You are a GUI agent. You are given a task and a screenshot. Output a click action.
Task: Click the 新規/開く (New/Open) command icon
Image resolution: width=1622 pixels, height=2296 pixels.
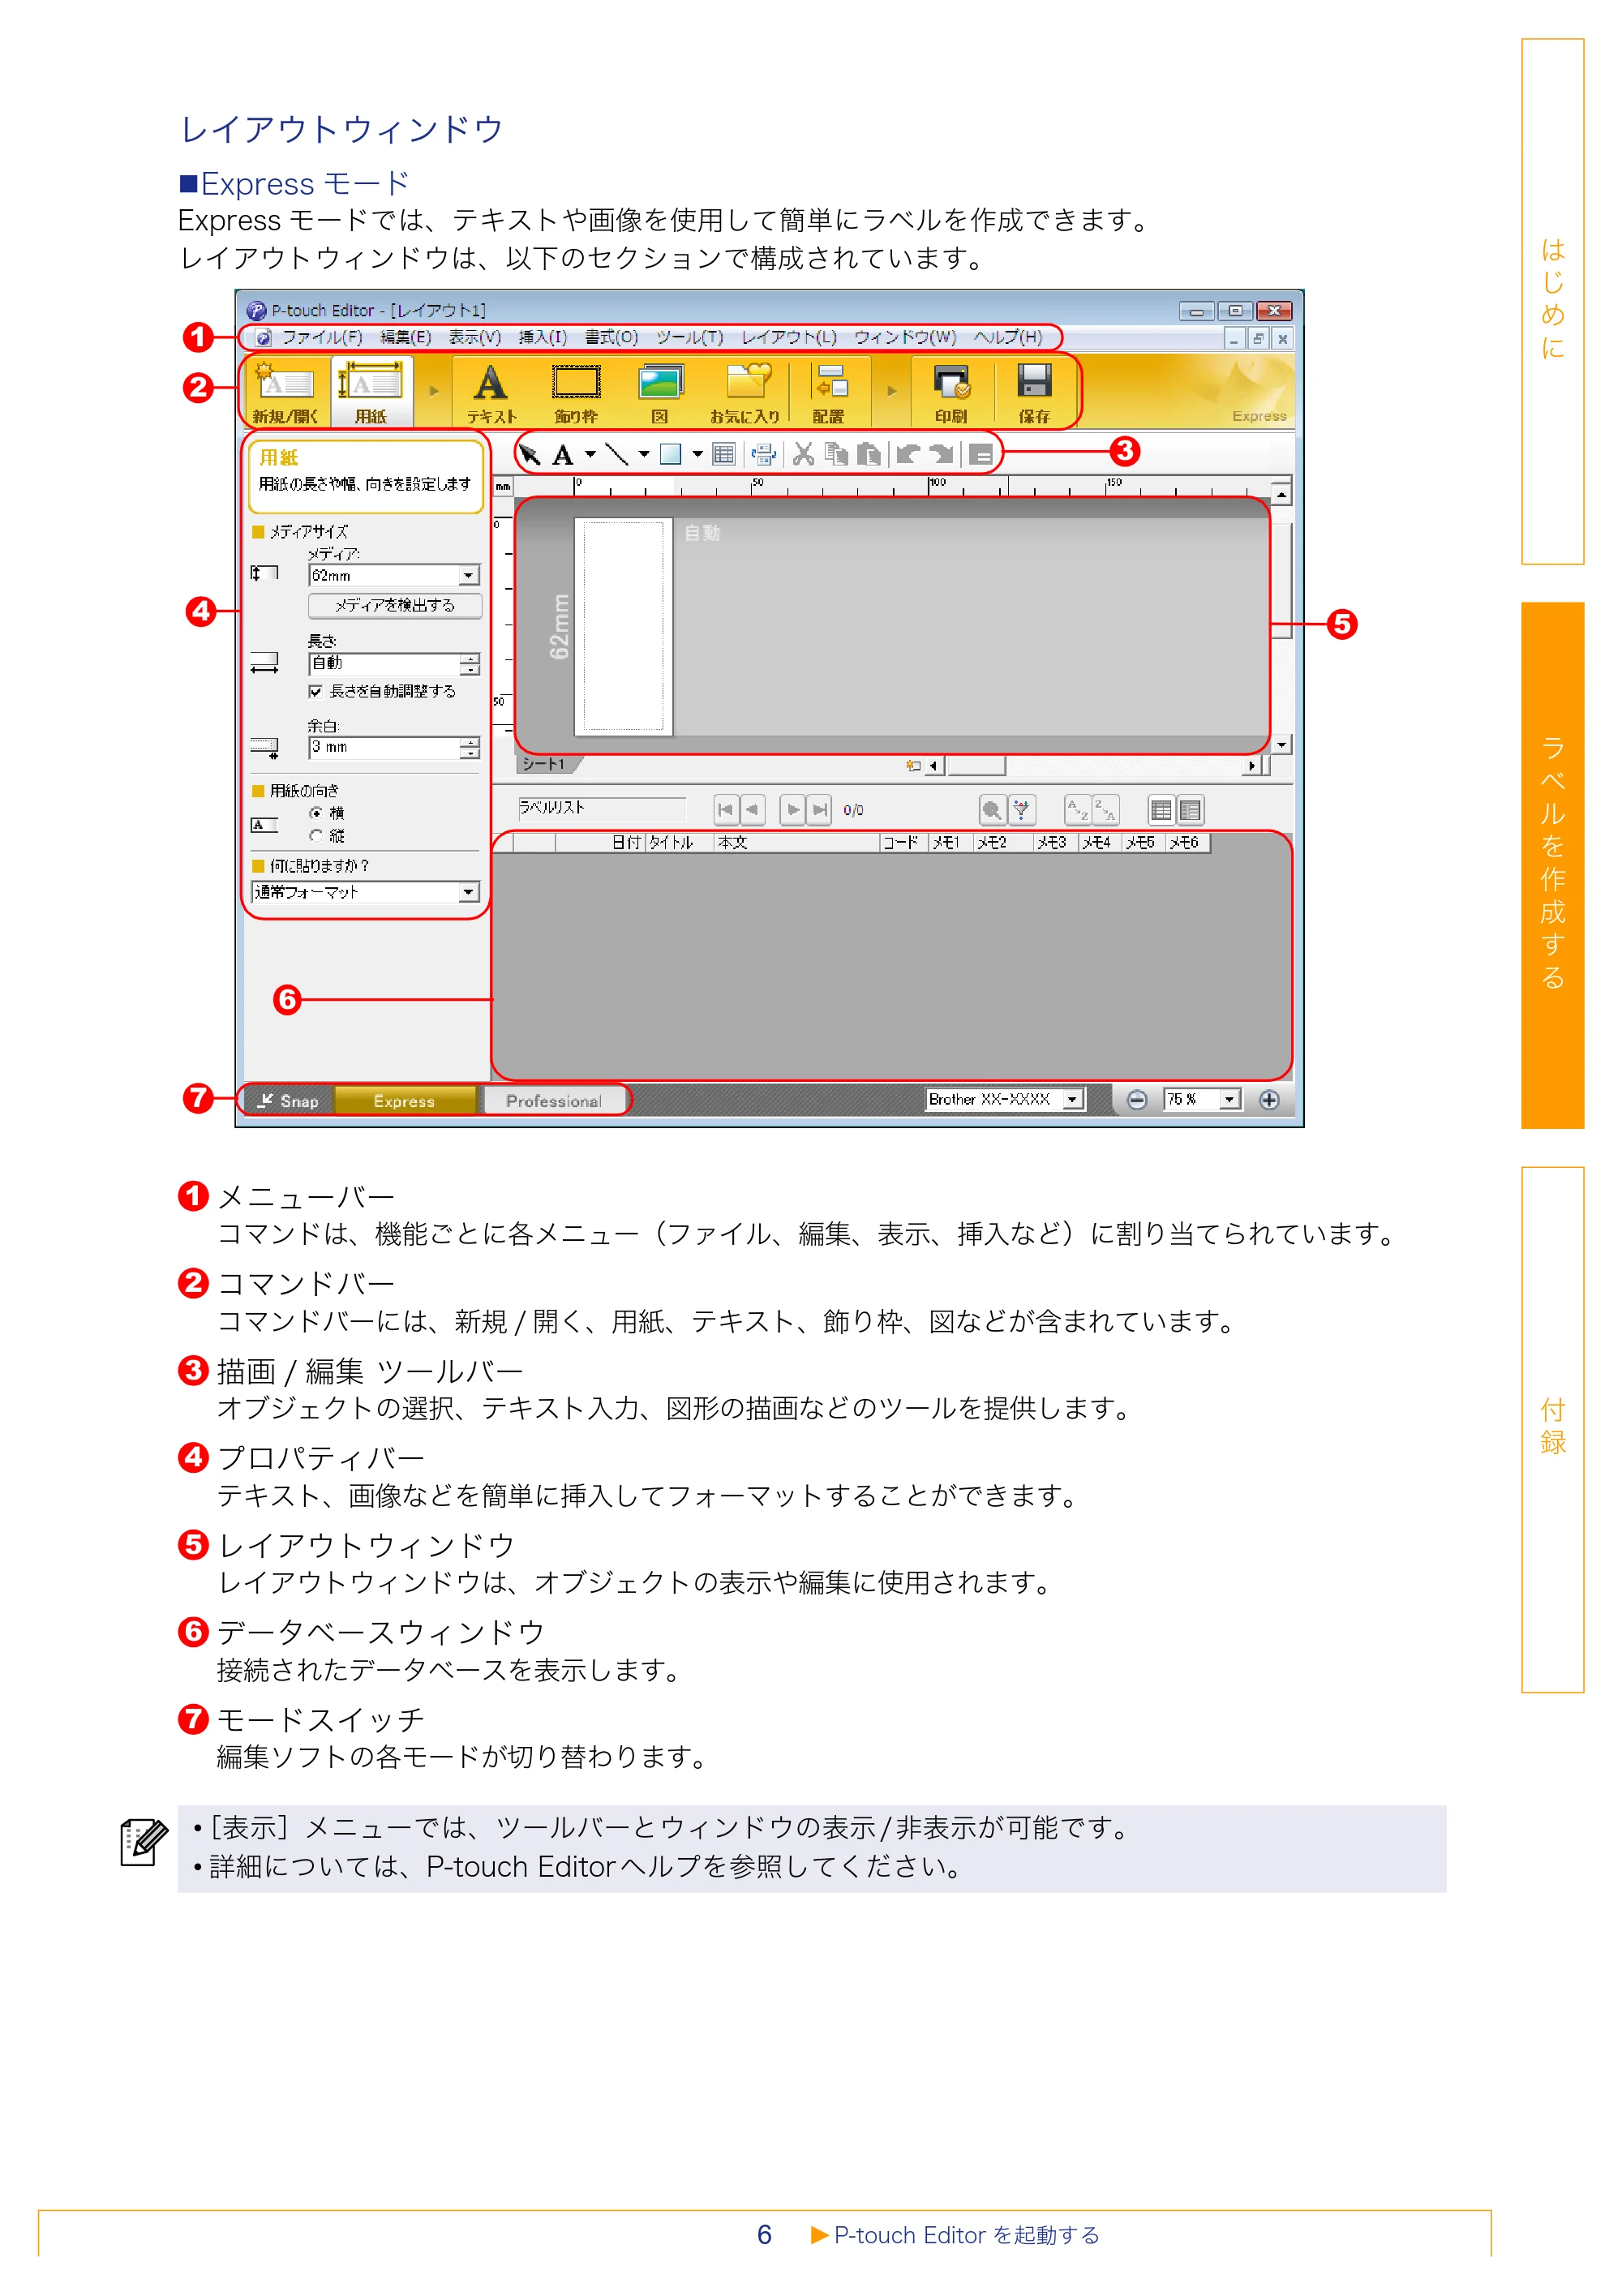point(285,392)
